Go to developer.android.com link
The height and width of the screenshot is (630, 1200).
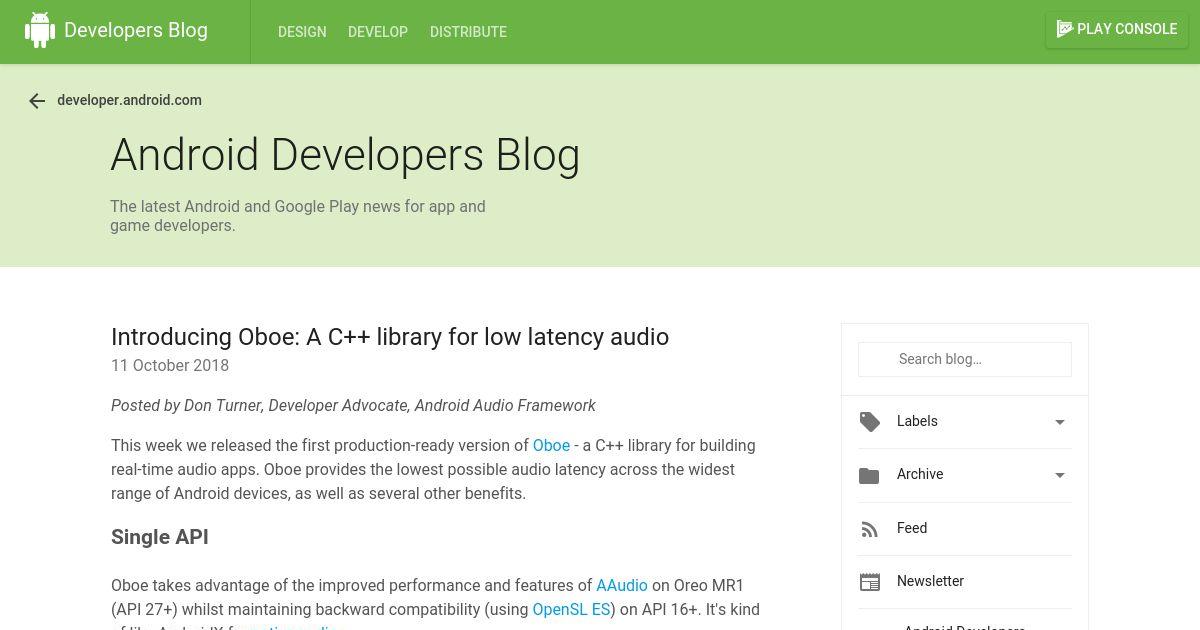click(x=129, y=100)
